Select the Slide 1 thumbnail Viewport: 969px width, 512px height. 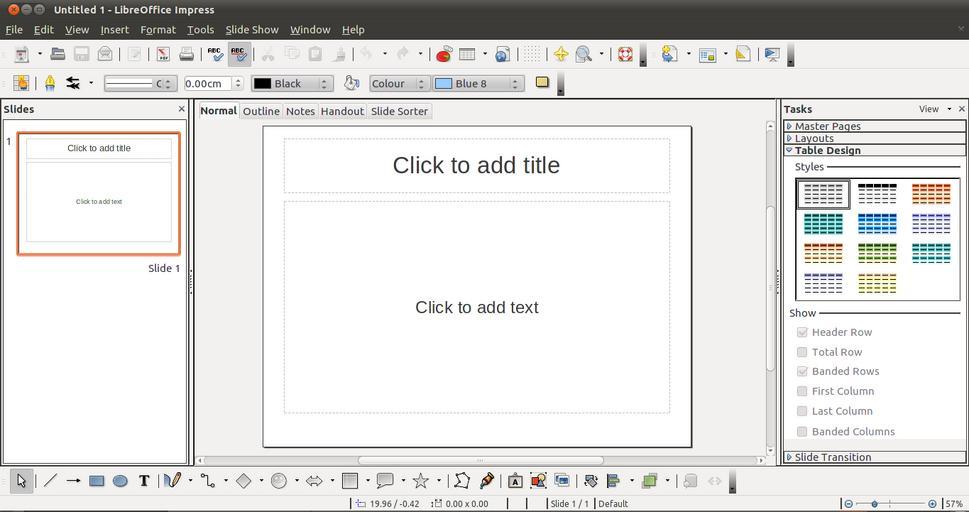point(98,194)
